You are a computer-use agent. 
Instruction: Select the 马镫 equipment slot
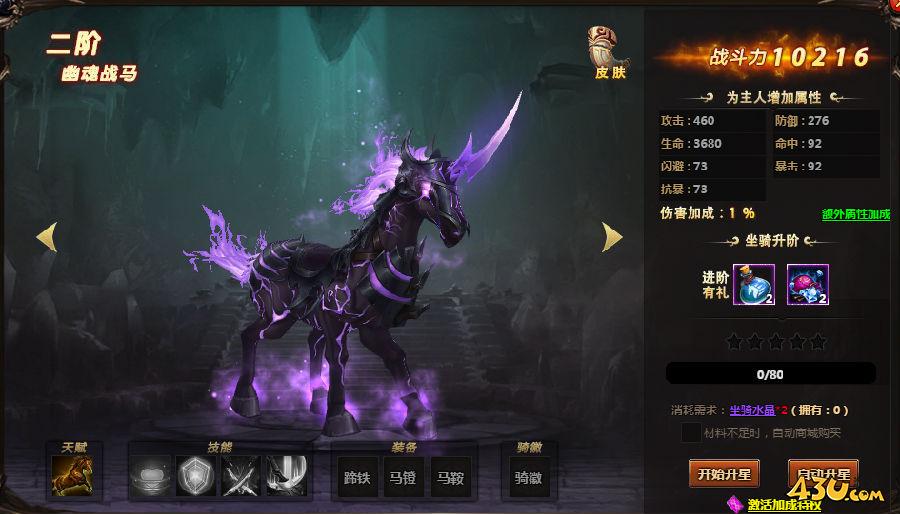404,477
